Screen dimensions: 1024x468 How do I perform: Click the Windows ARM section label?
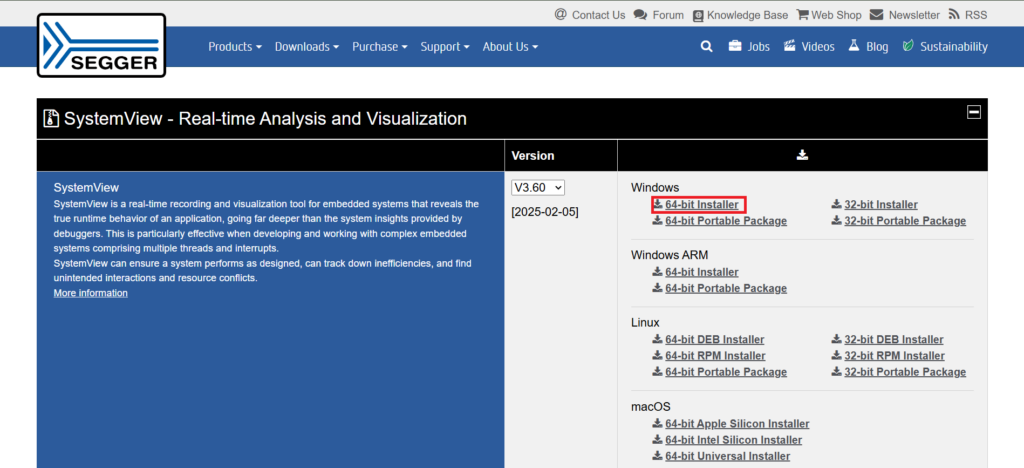(669, 255)
